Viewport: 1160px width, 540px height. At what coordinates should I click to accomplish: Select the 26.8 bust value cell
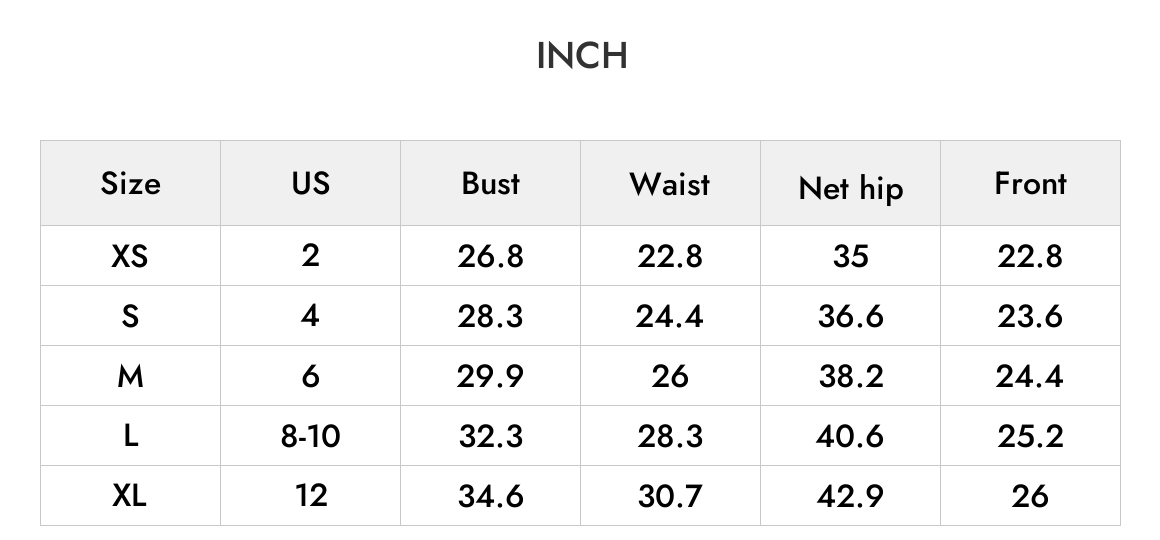[x=490, y=256]
